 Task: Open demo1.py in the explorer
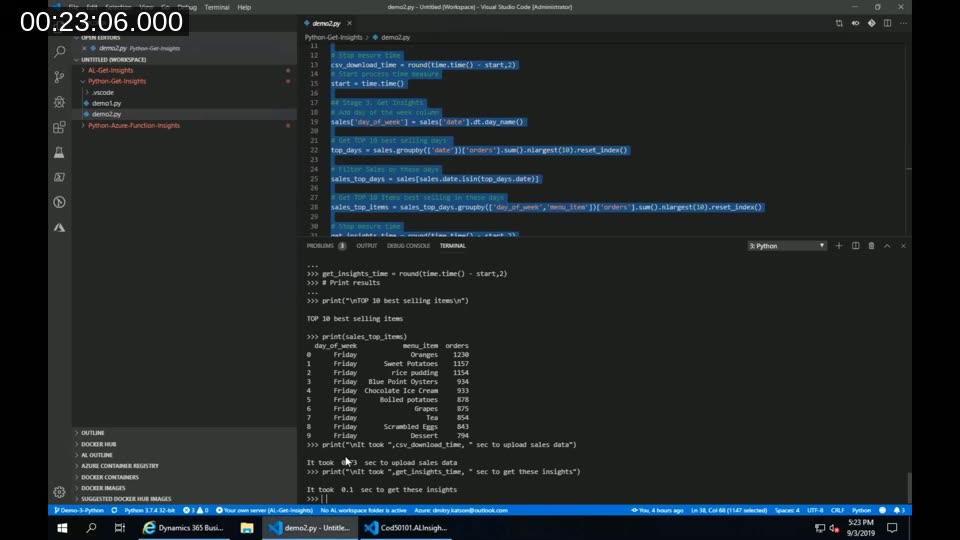(x=107, y=103)
